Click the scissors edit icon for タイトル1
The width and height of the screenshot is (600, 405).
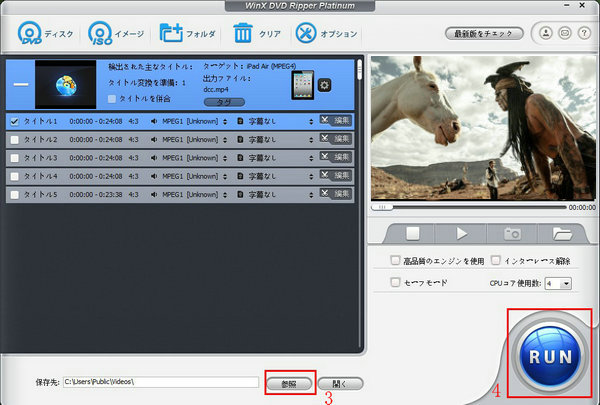click(325, 120)
